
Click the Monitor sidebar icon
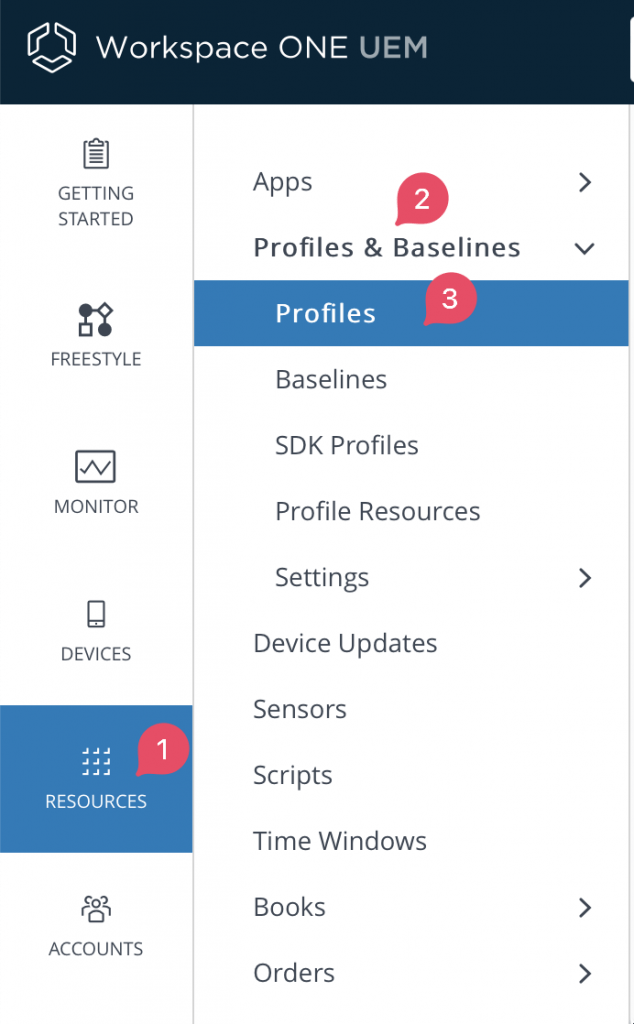click(x=95, y=466)
